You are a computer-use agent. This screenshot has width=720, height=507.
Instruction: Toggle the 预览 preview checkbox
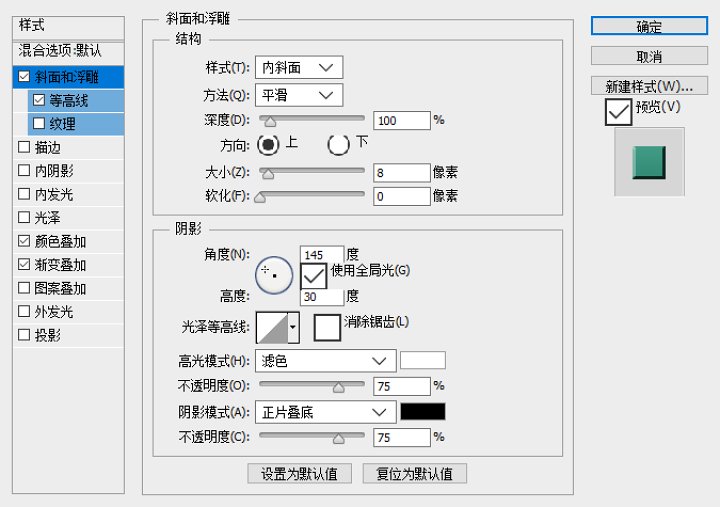click(619, 112)
